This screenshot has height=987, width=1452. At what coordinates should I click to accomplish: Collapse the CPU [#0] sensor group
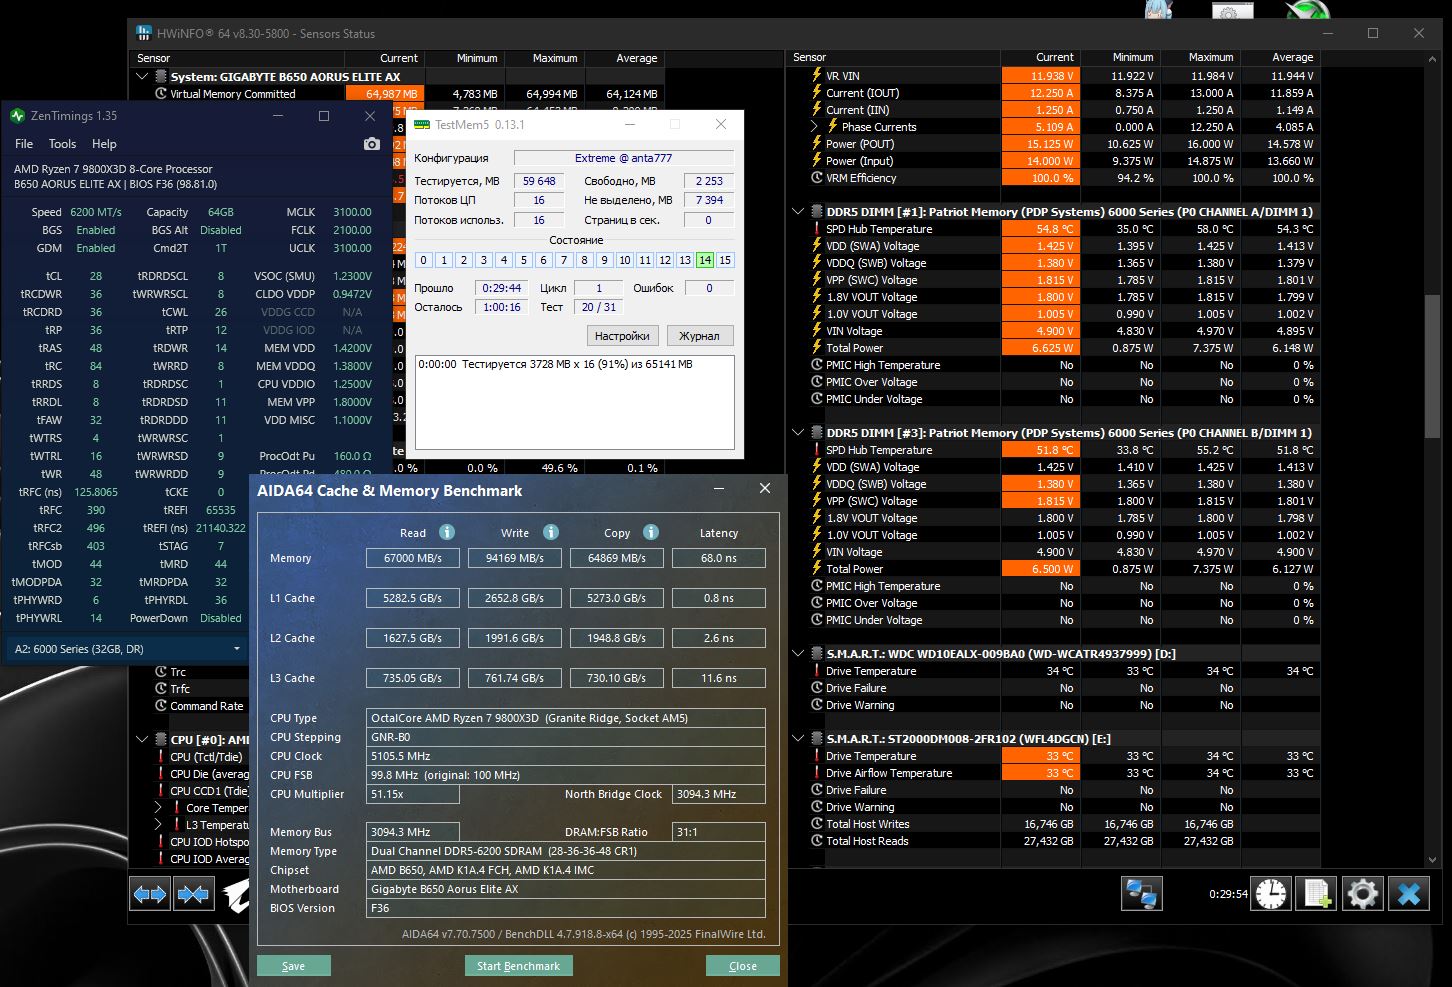141,740
